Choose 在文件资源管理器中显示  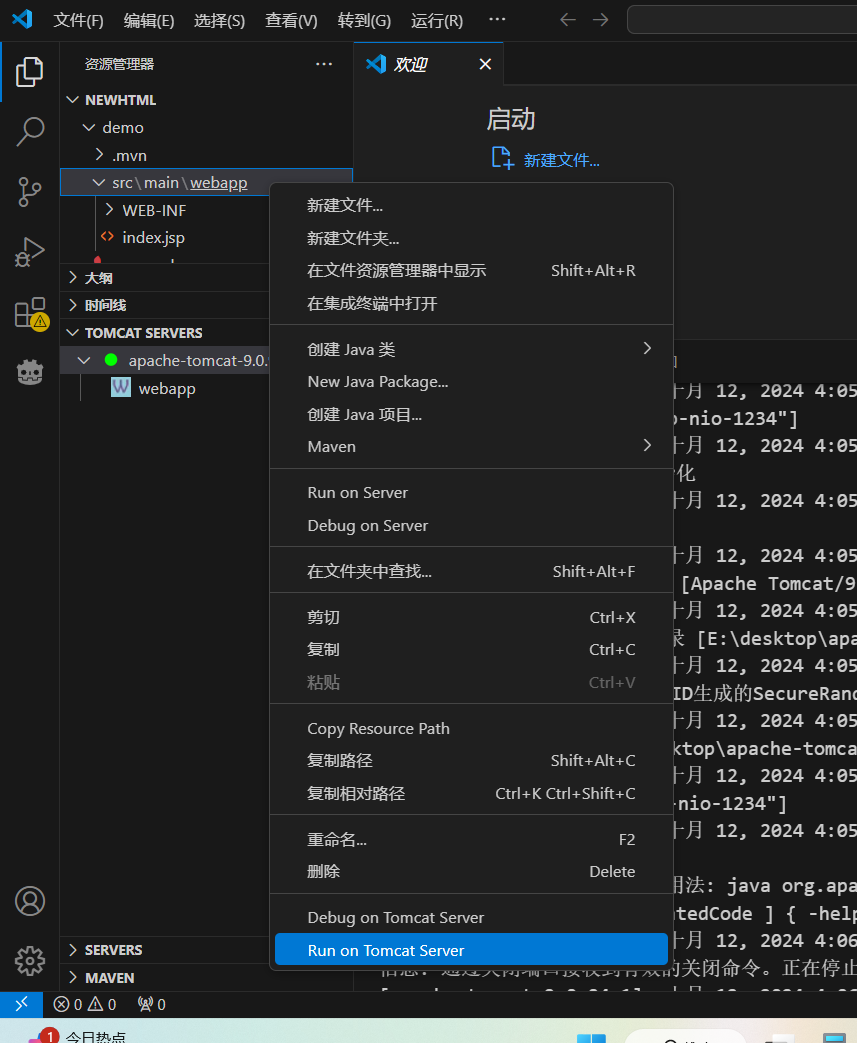pos(472,270)
